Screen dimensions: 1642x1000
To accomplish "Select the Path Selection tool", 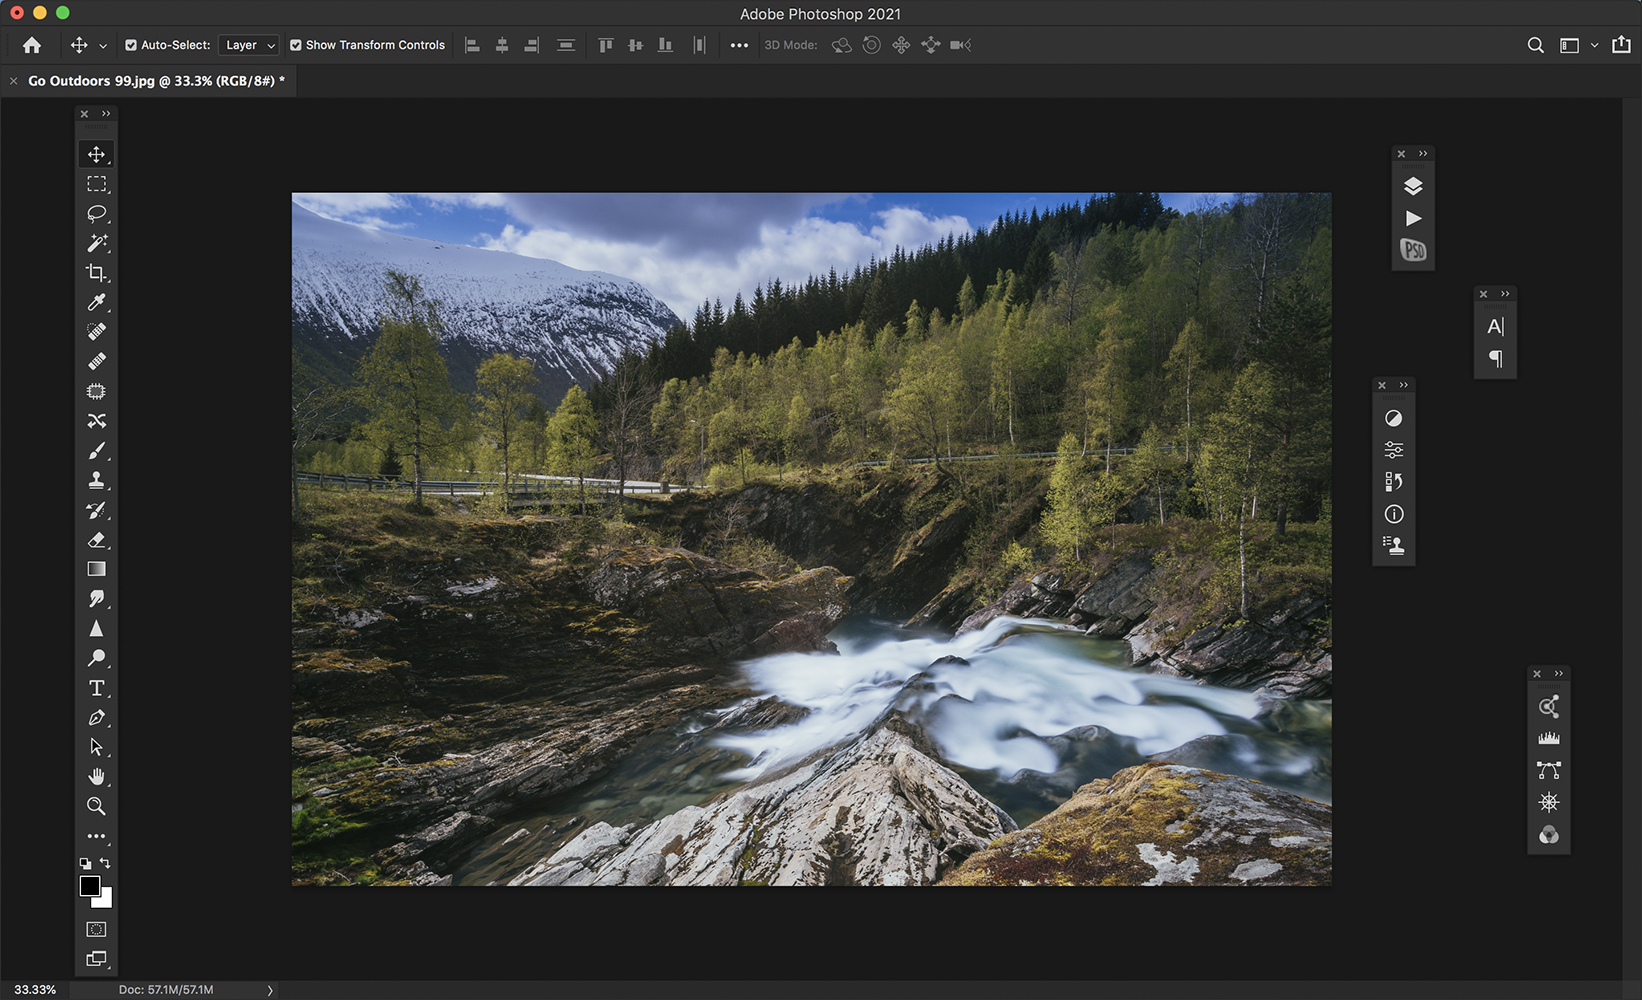I will (96, 747).
